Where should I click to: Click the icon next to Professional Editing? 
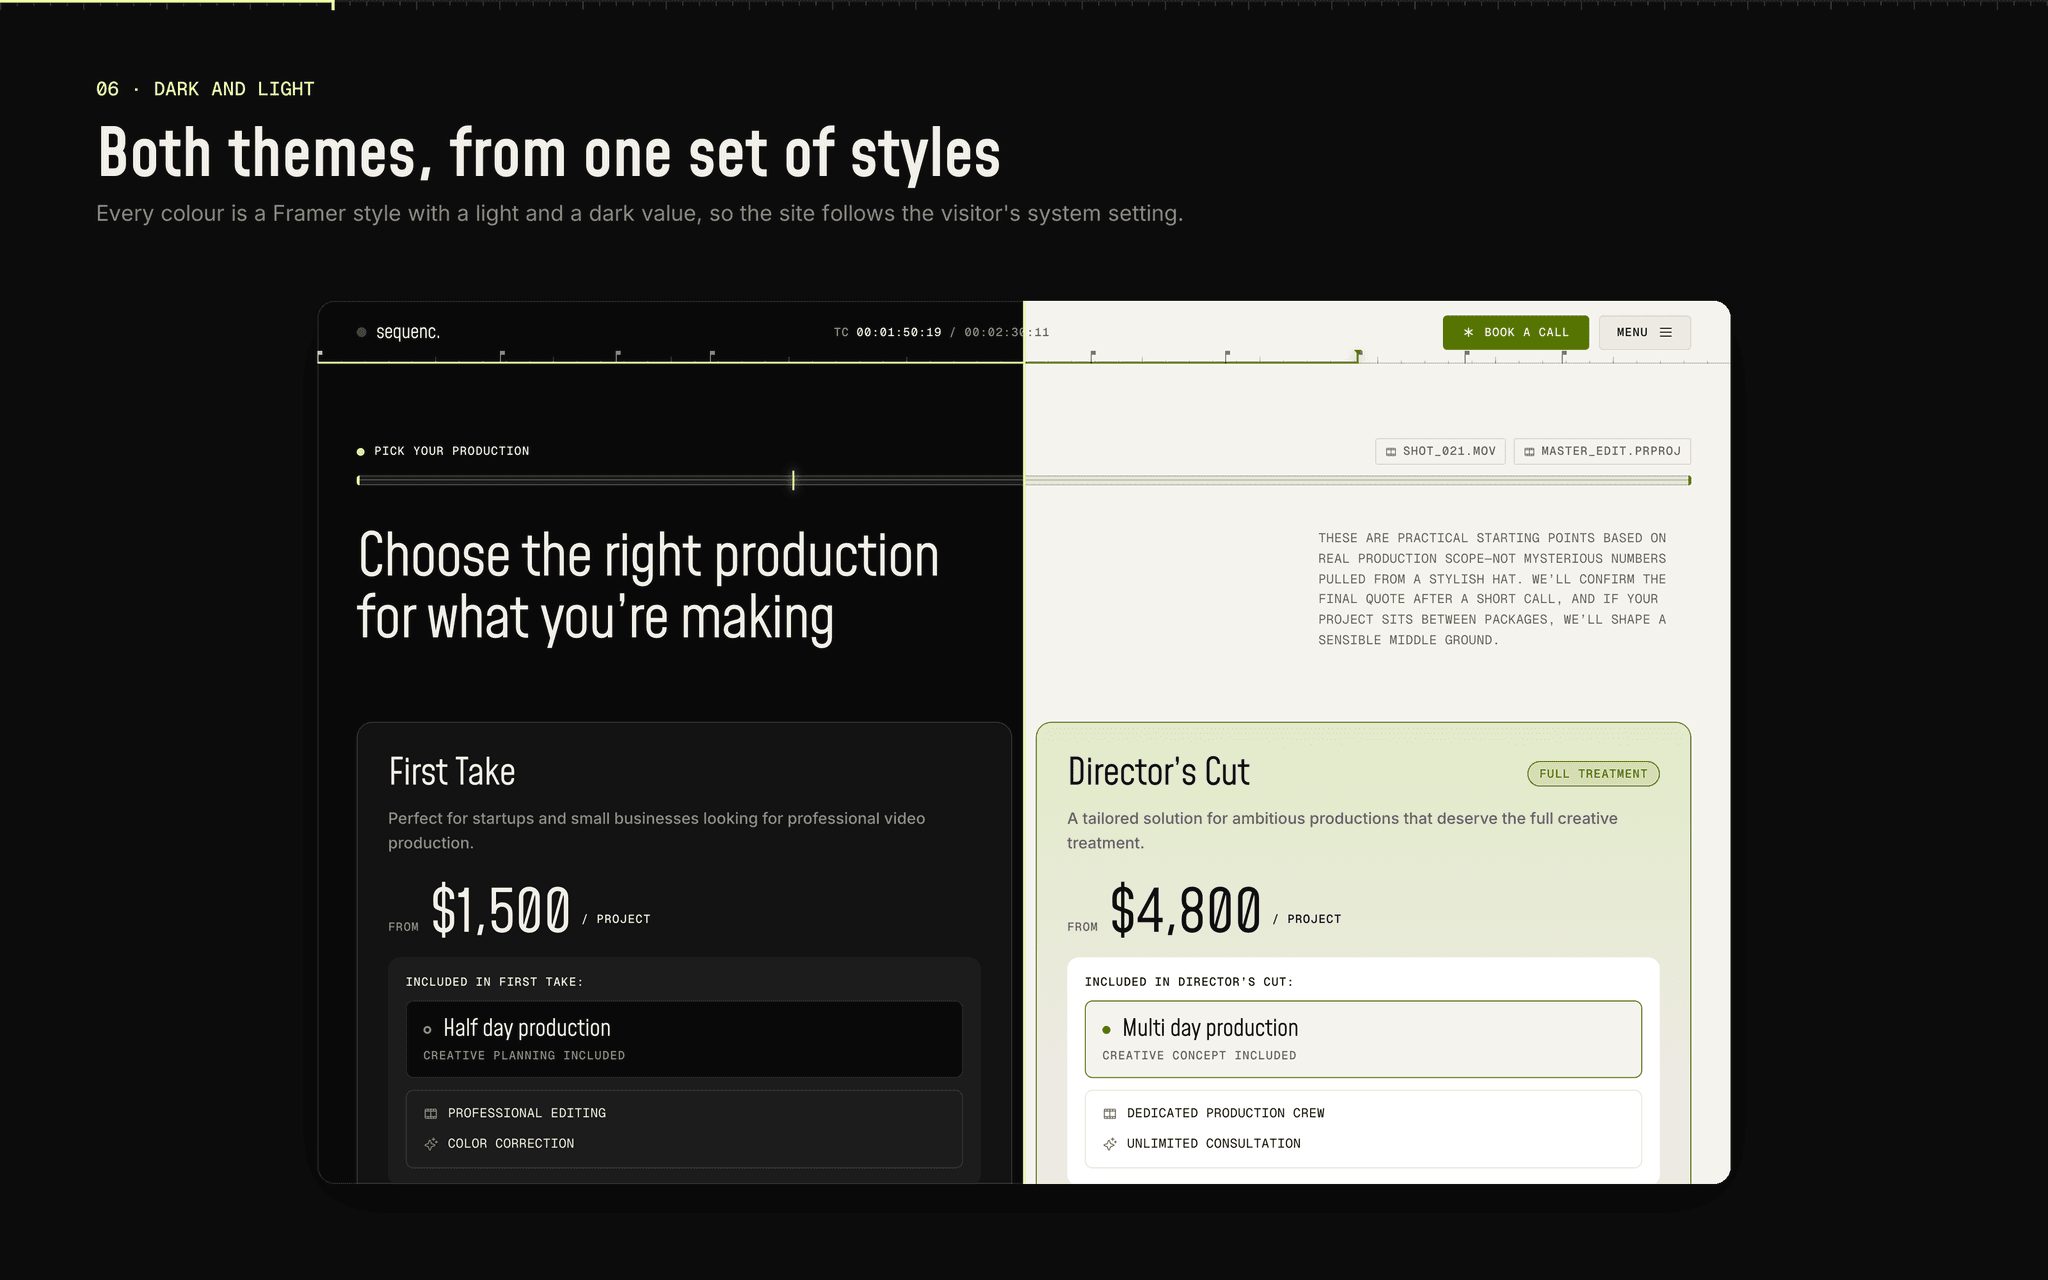[x=431, y=1113]
